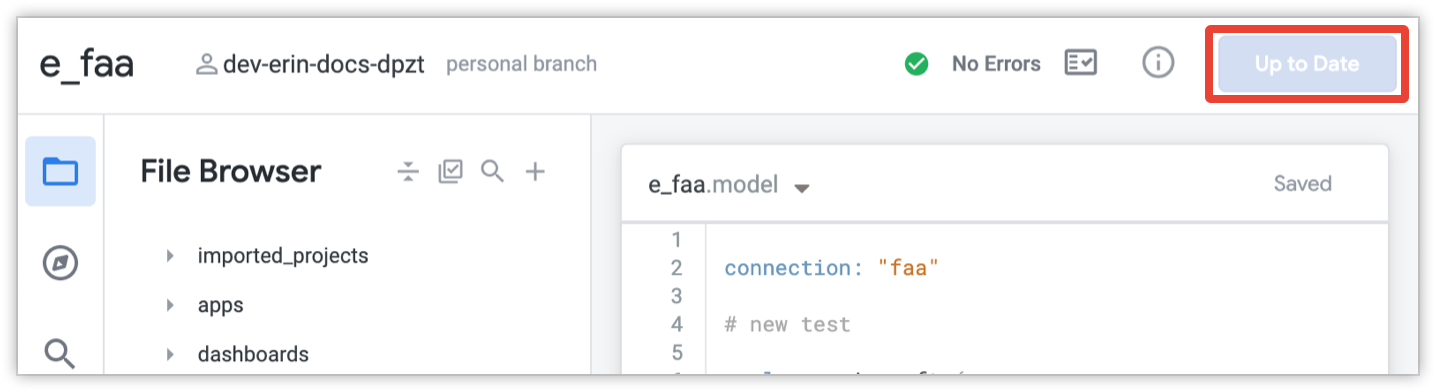Click the Up to Date button
The width and height of the screenshot is (1436, 392).
pyautogui.click(x=1307, y=64)
